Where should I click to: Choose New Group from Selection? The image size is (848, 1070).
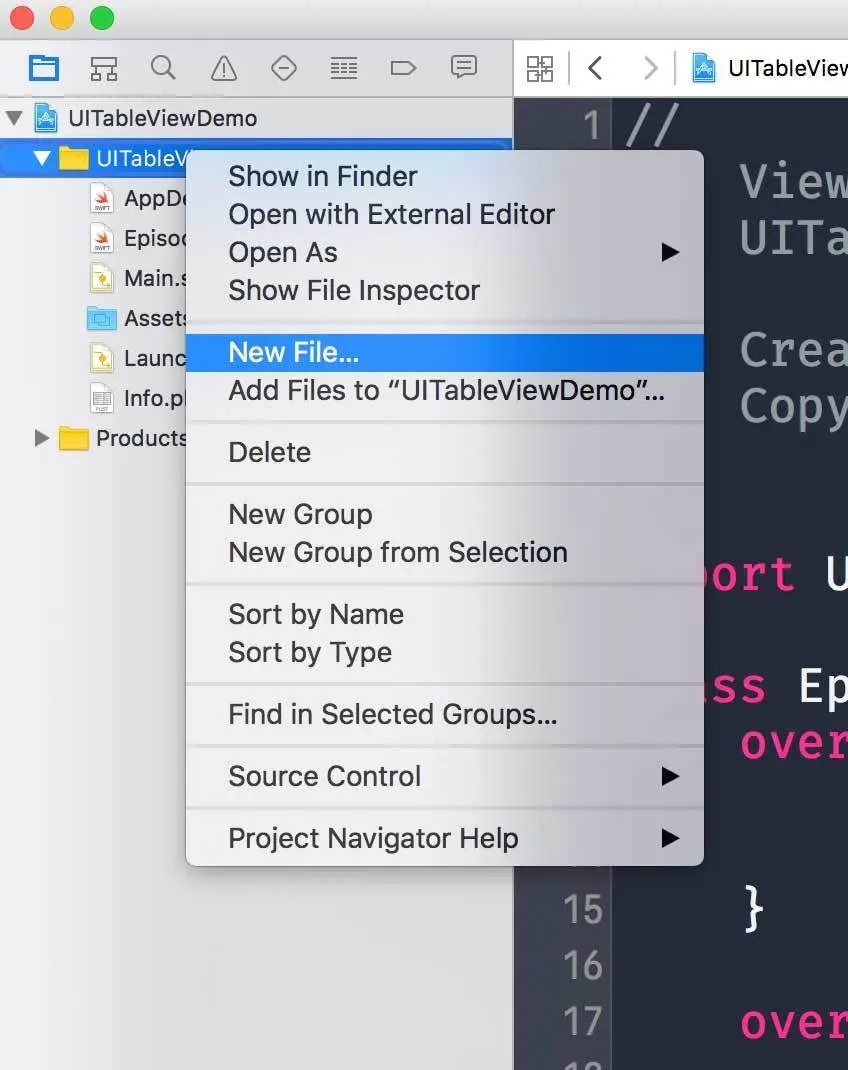click(x=444, y=552)
